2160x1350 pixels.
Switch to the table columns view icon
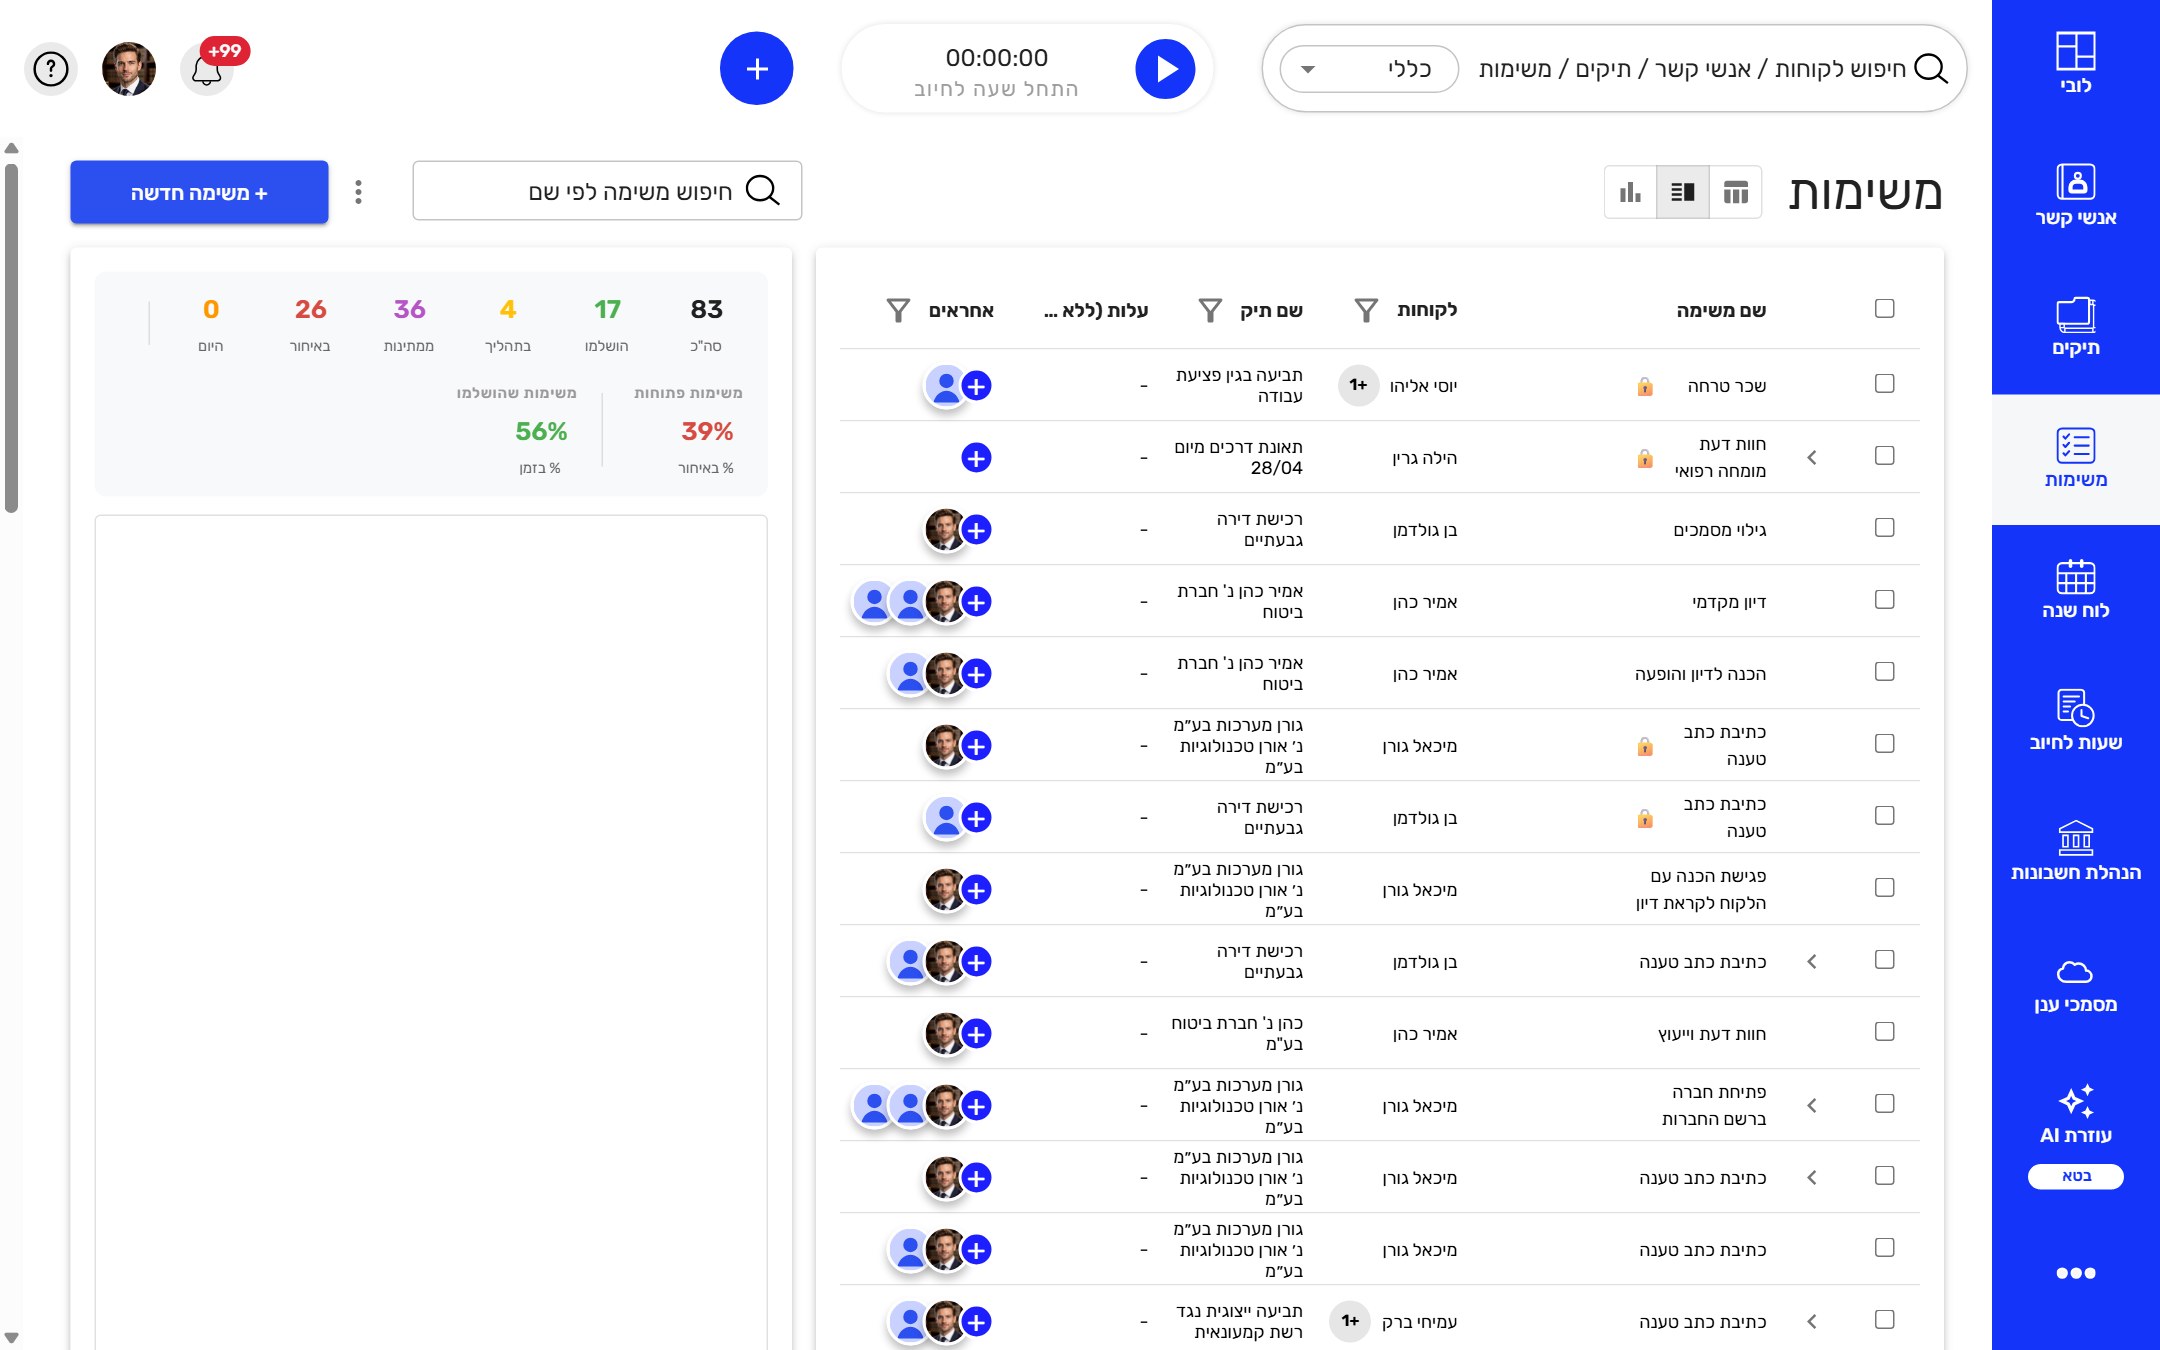pyautogui.click(x=1736, y=192)
